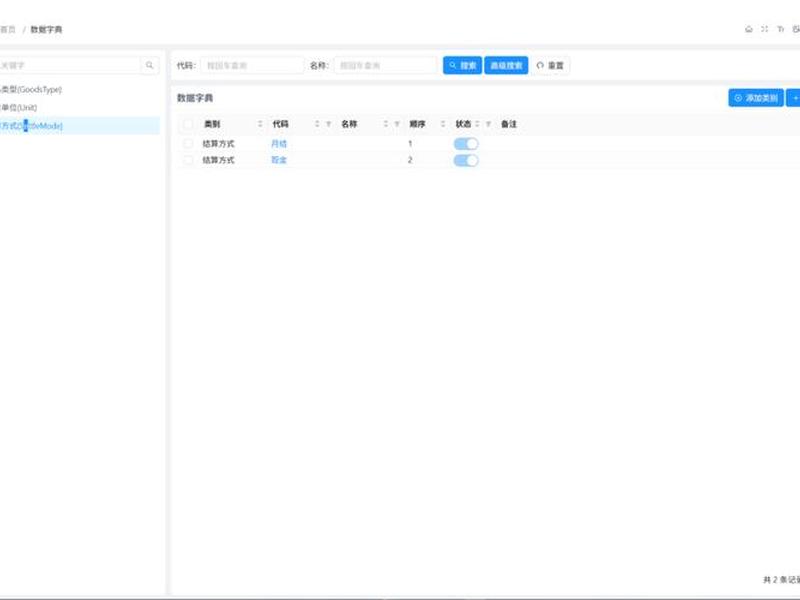Toggle the status switch for row 2

(x=466, y=160)
